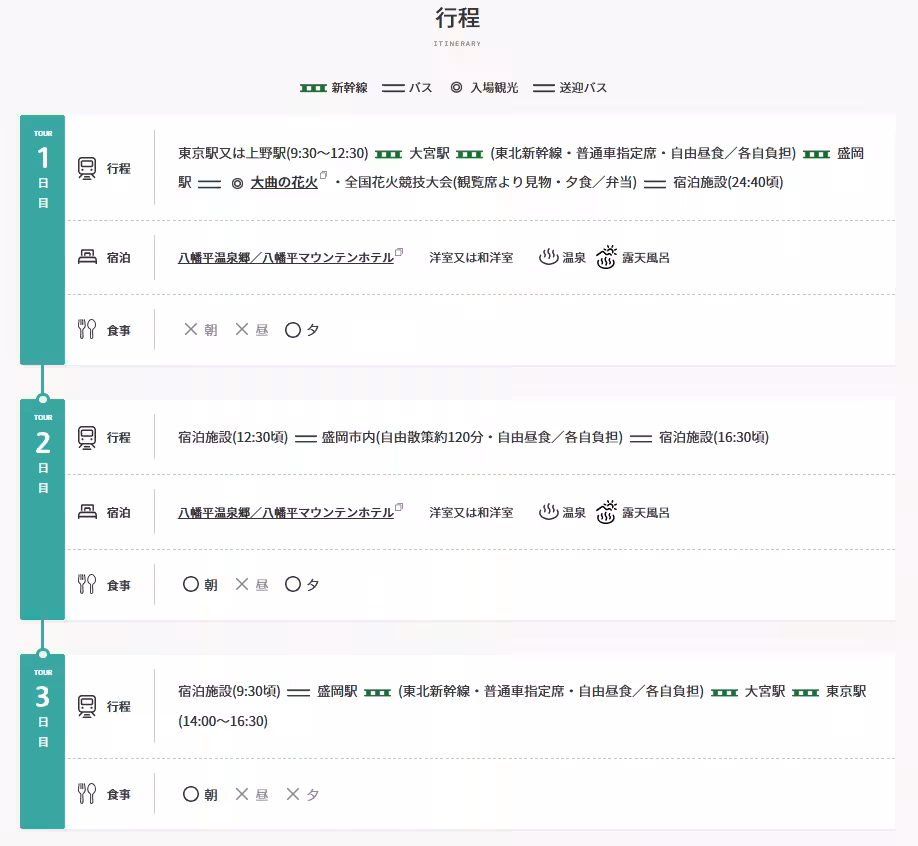Click the day 1 露天風呂 label text
The width and height of the screenshot is (918, 846).
[x=646, y=258]
